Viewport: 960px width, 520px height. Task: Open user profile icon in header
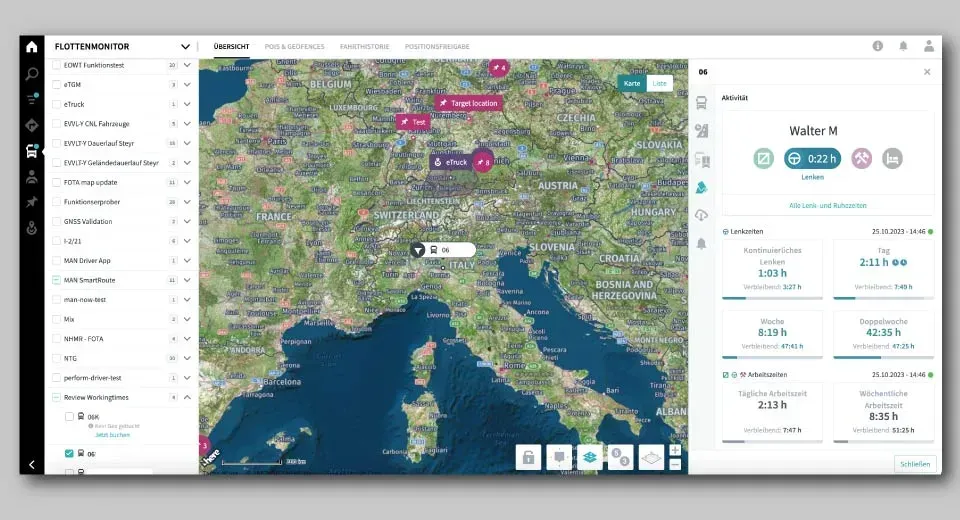929,46
